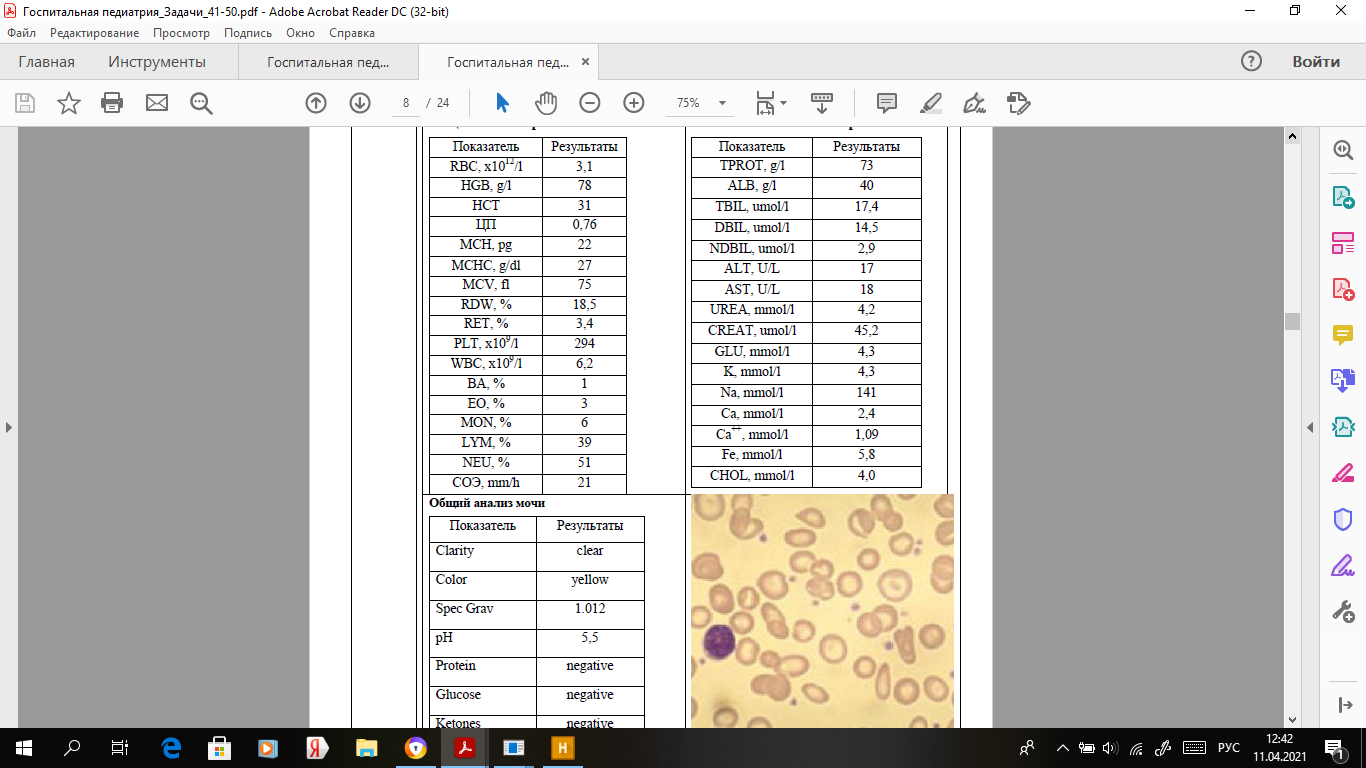Open the yellow Comment tool in sidebar

pyautogui.click(x=1343, y=335)
